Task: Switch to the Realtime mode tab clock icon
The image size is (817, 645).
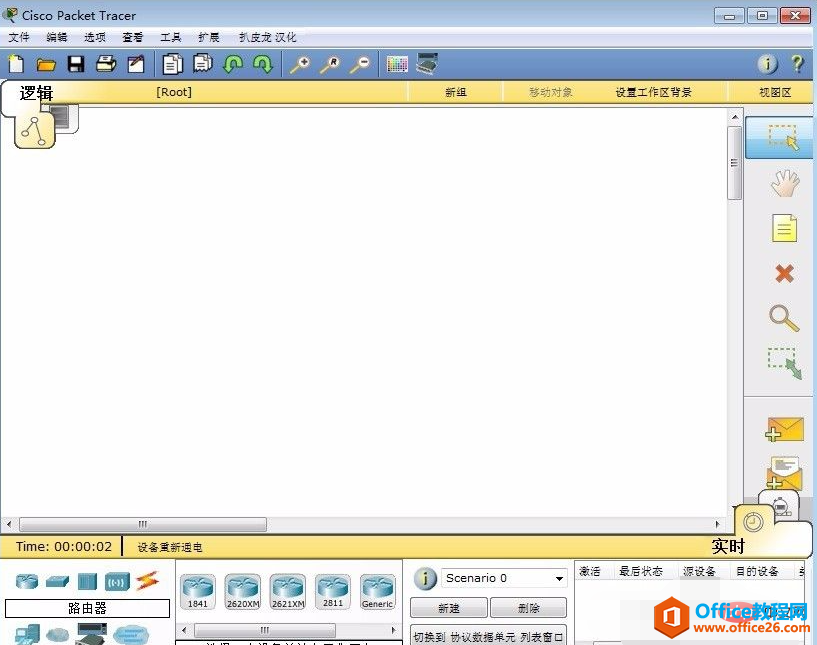Action: [753, 522]
